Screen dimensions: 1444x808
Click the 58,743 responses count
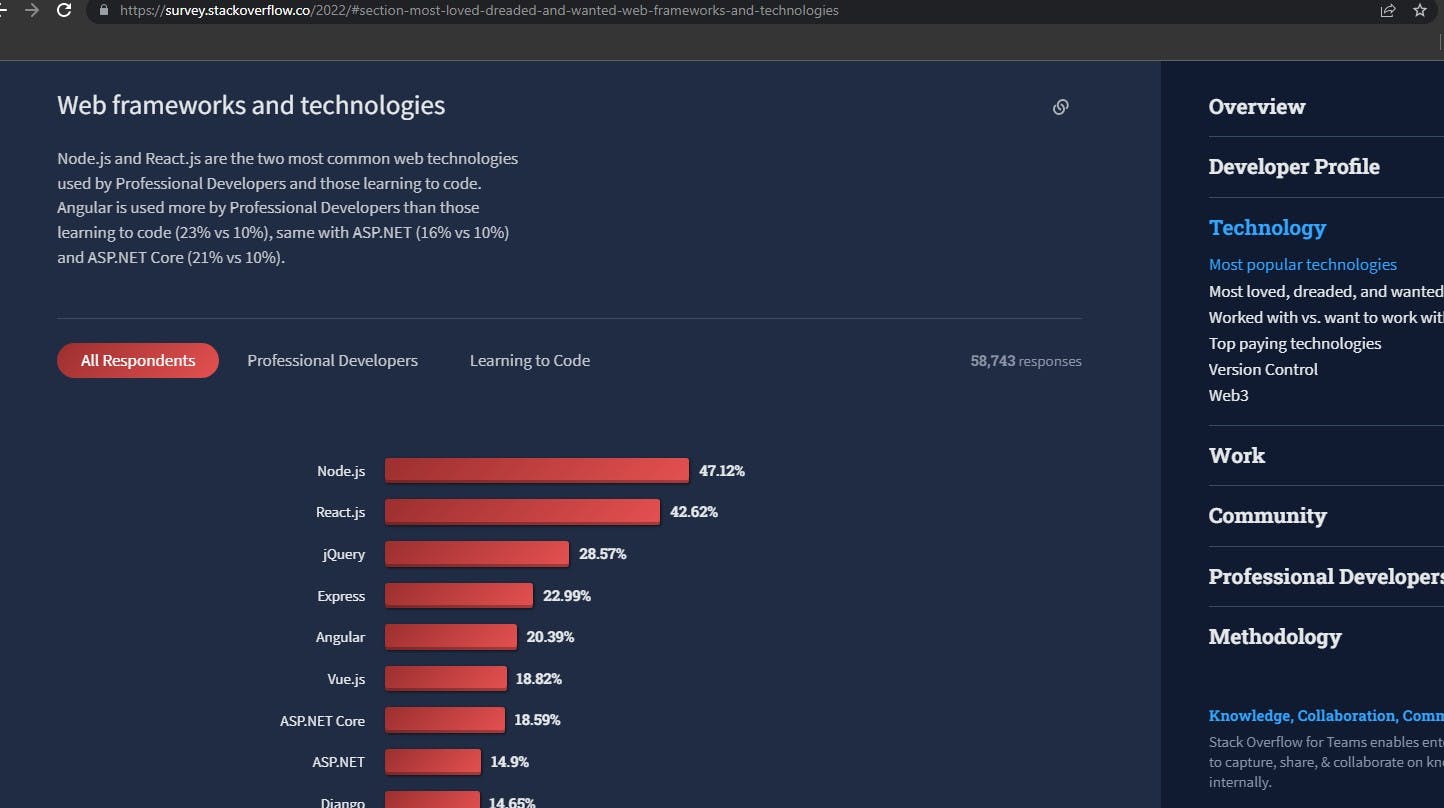[x=1026, y=361]
